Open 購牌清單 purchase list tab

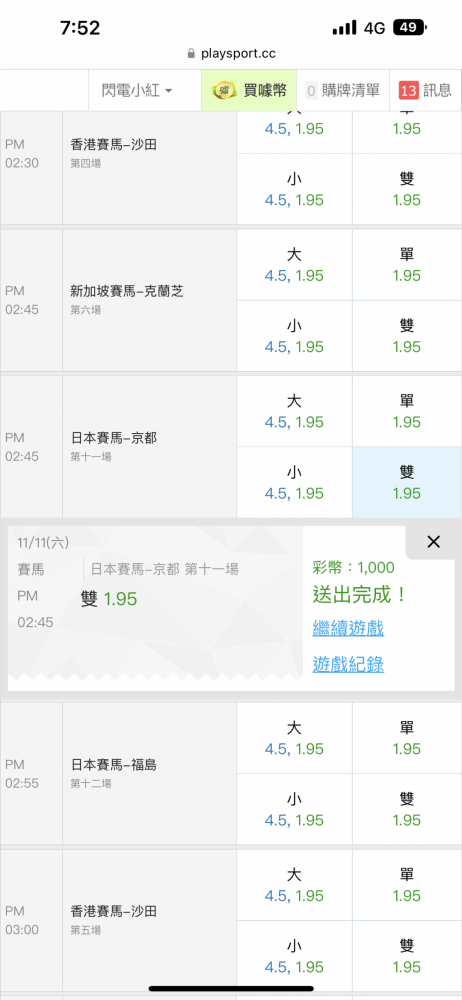343,91
